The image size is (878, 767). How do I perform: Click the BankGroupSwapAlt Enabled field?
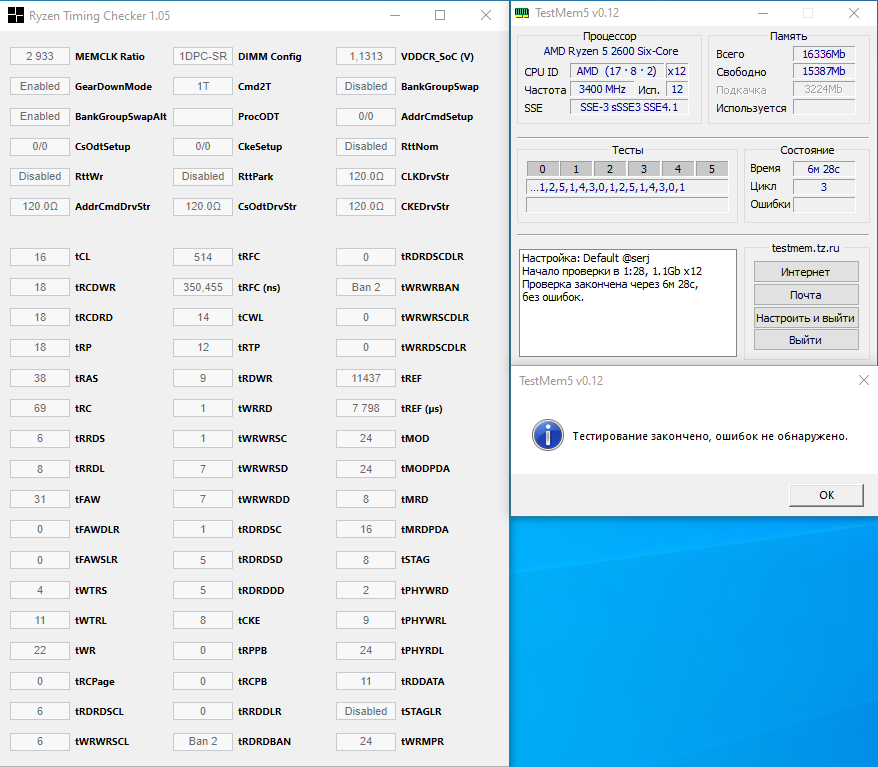click(x=40, y=116)
